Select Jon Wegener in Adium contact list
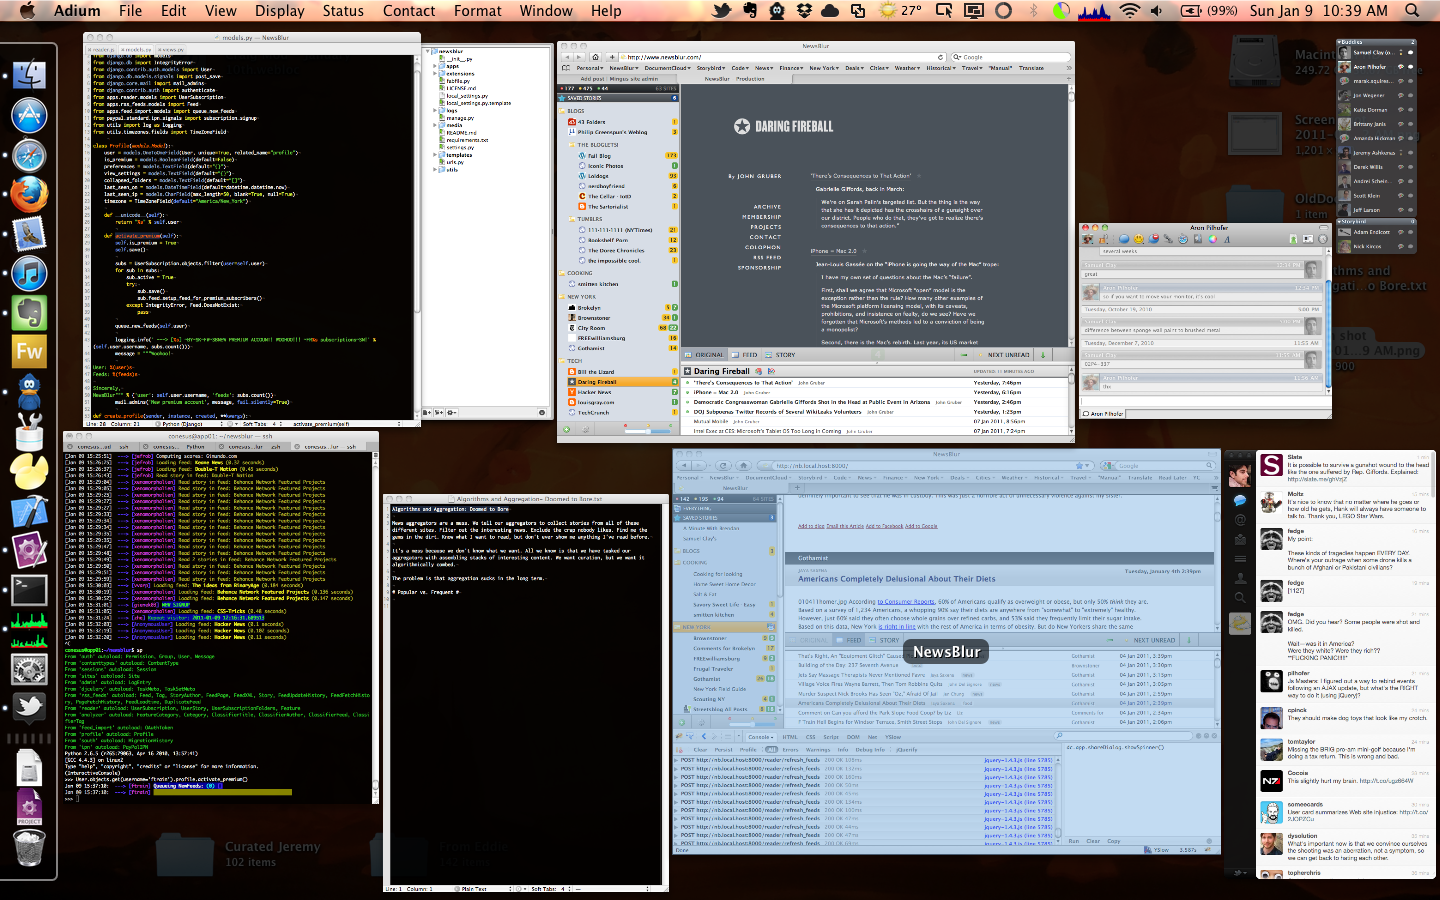This screenshot has width=1440, height=900. tap(1378, 96)
